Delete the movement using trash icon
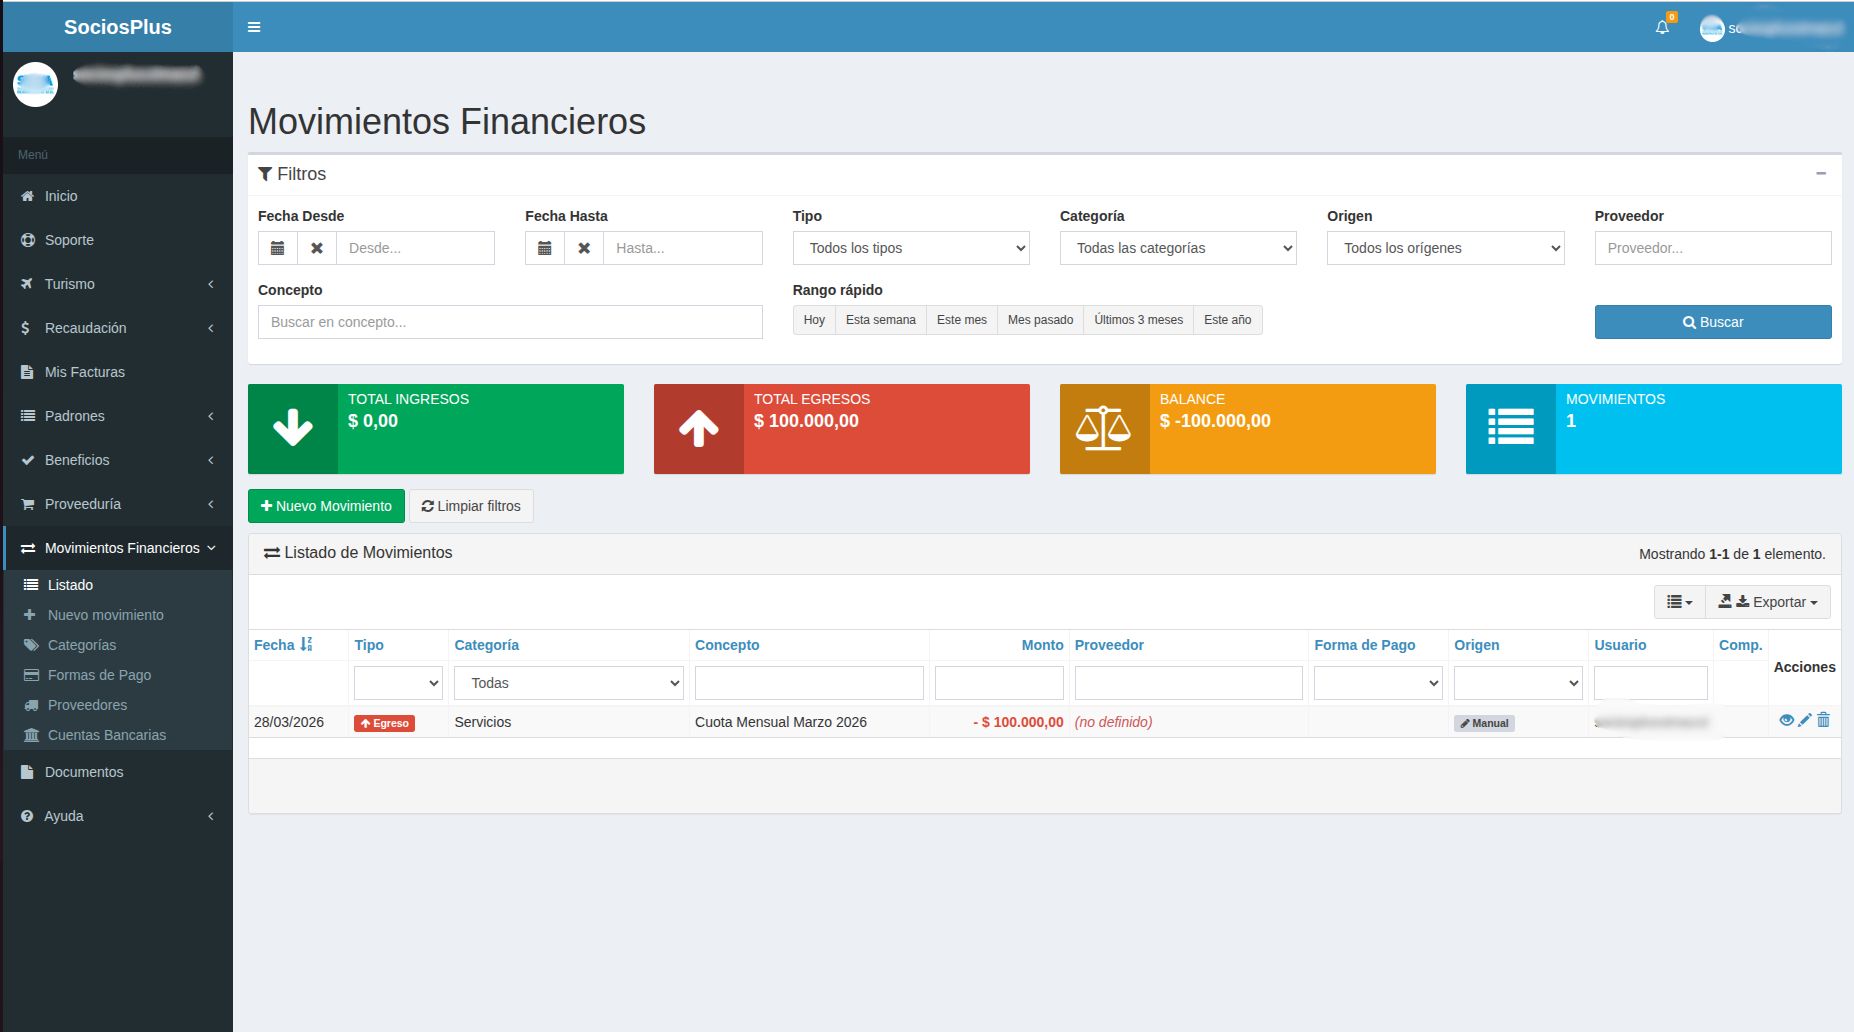This screenshot has height=1032, width=1854. point(1823,720)
